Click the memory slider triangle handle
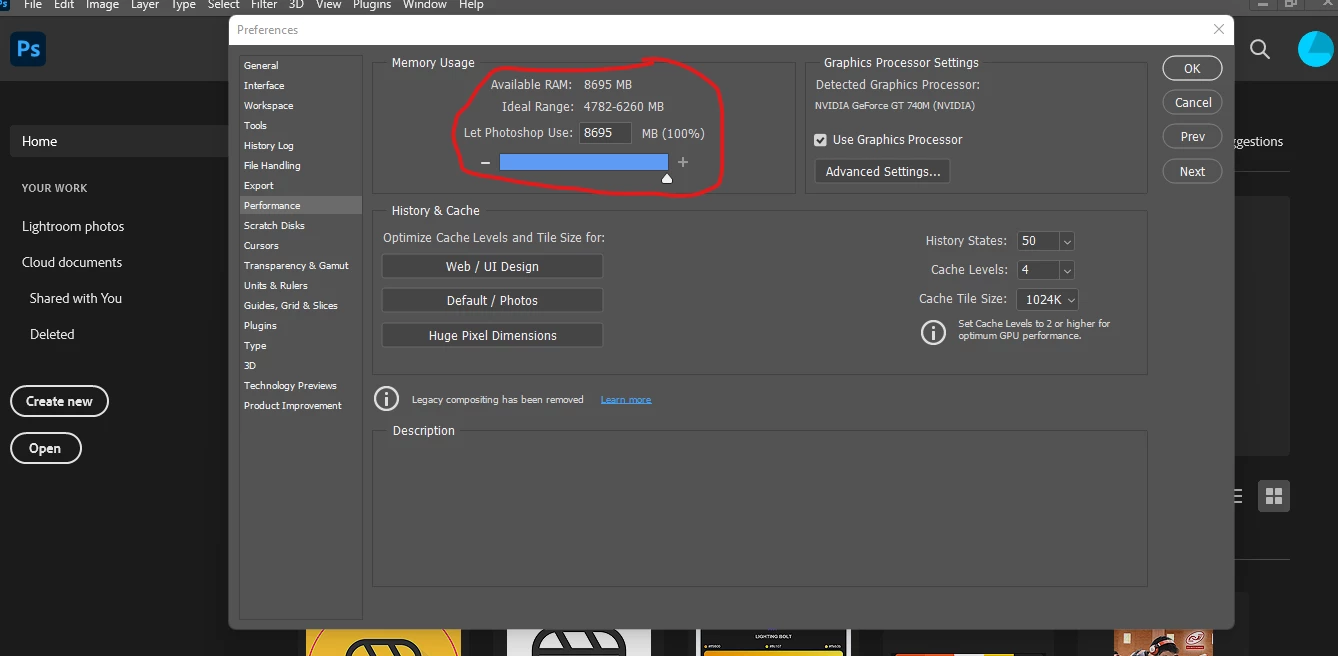Viewport: 1338px width, 656px height. [667, 179]
